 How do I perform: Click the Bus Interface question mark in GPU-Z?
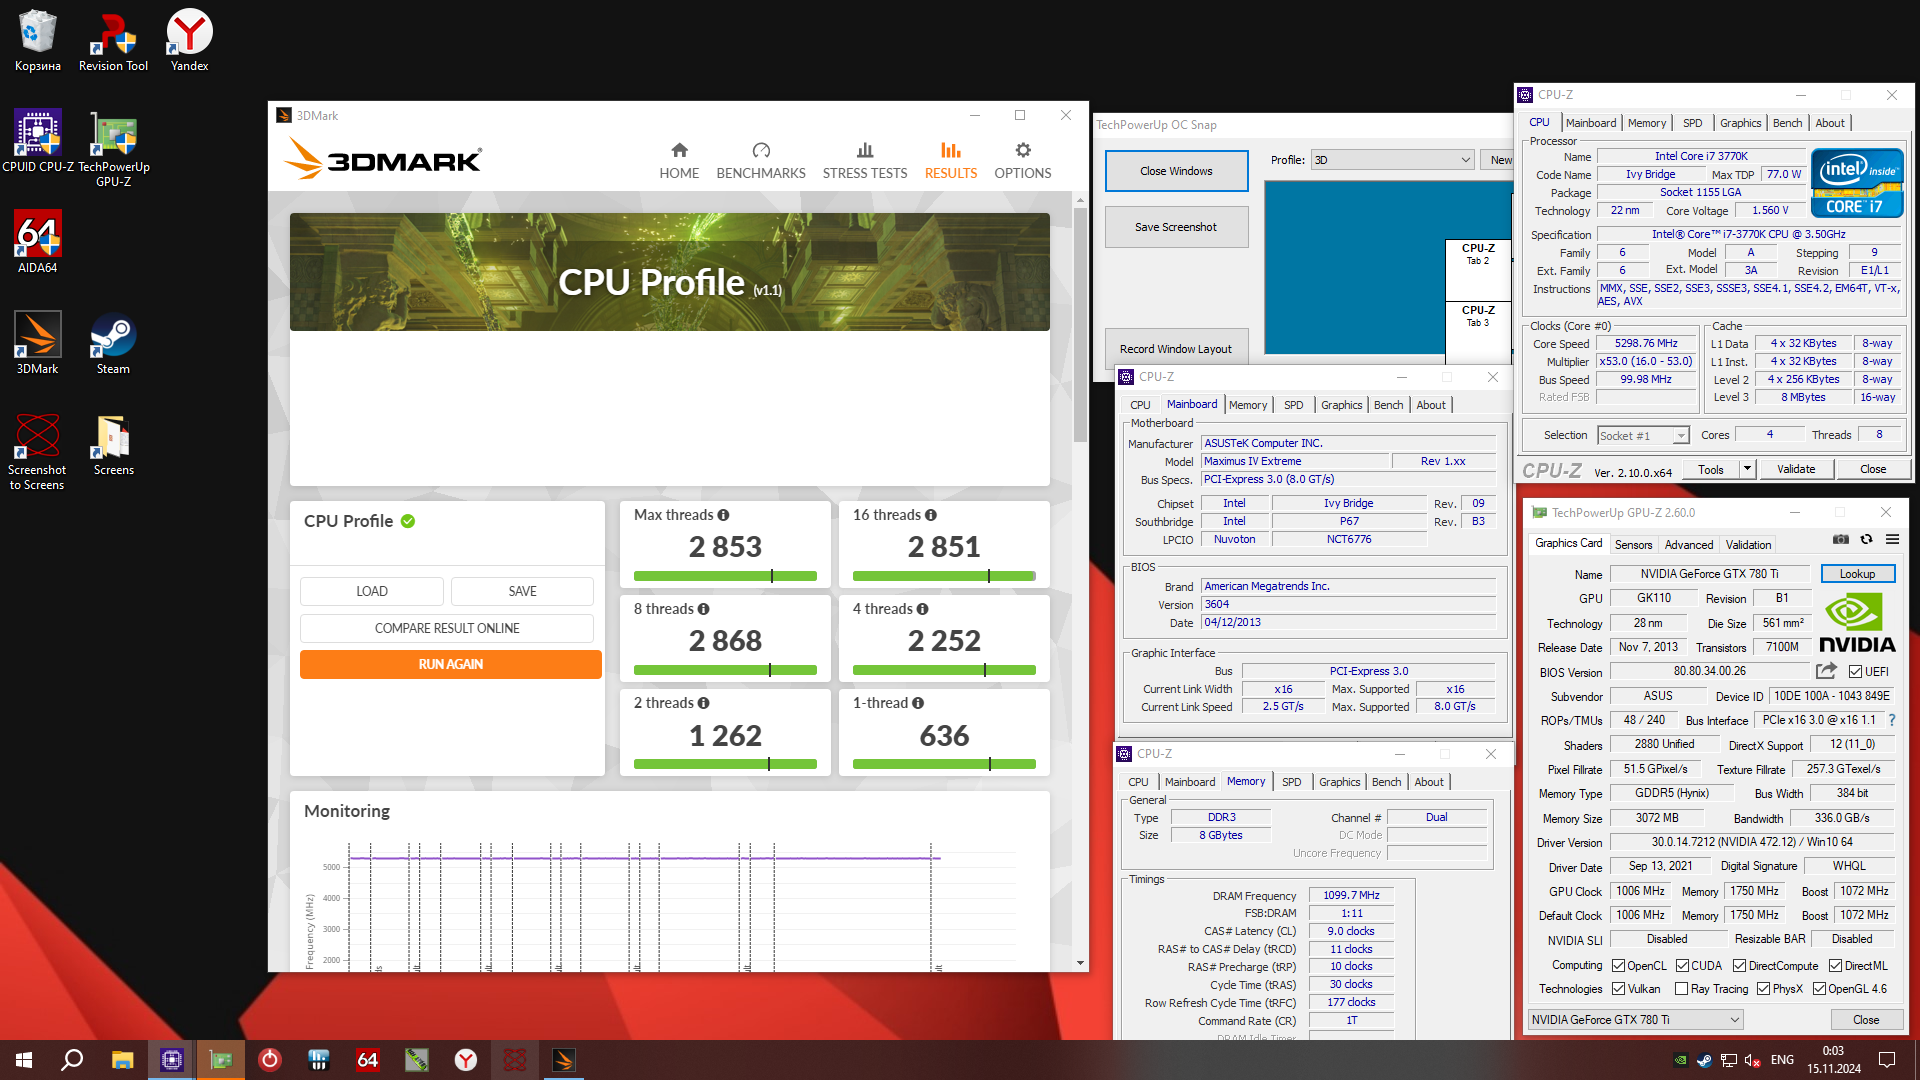1892,720
